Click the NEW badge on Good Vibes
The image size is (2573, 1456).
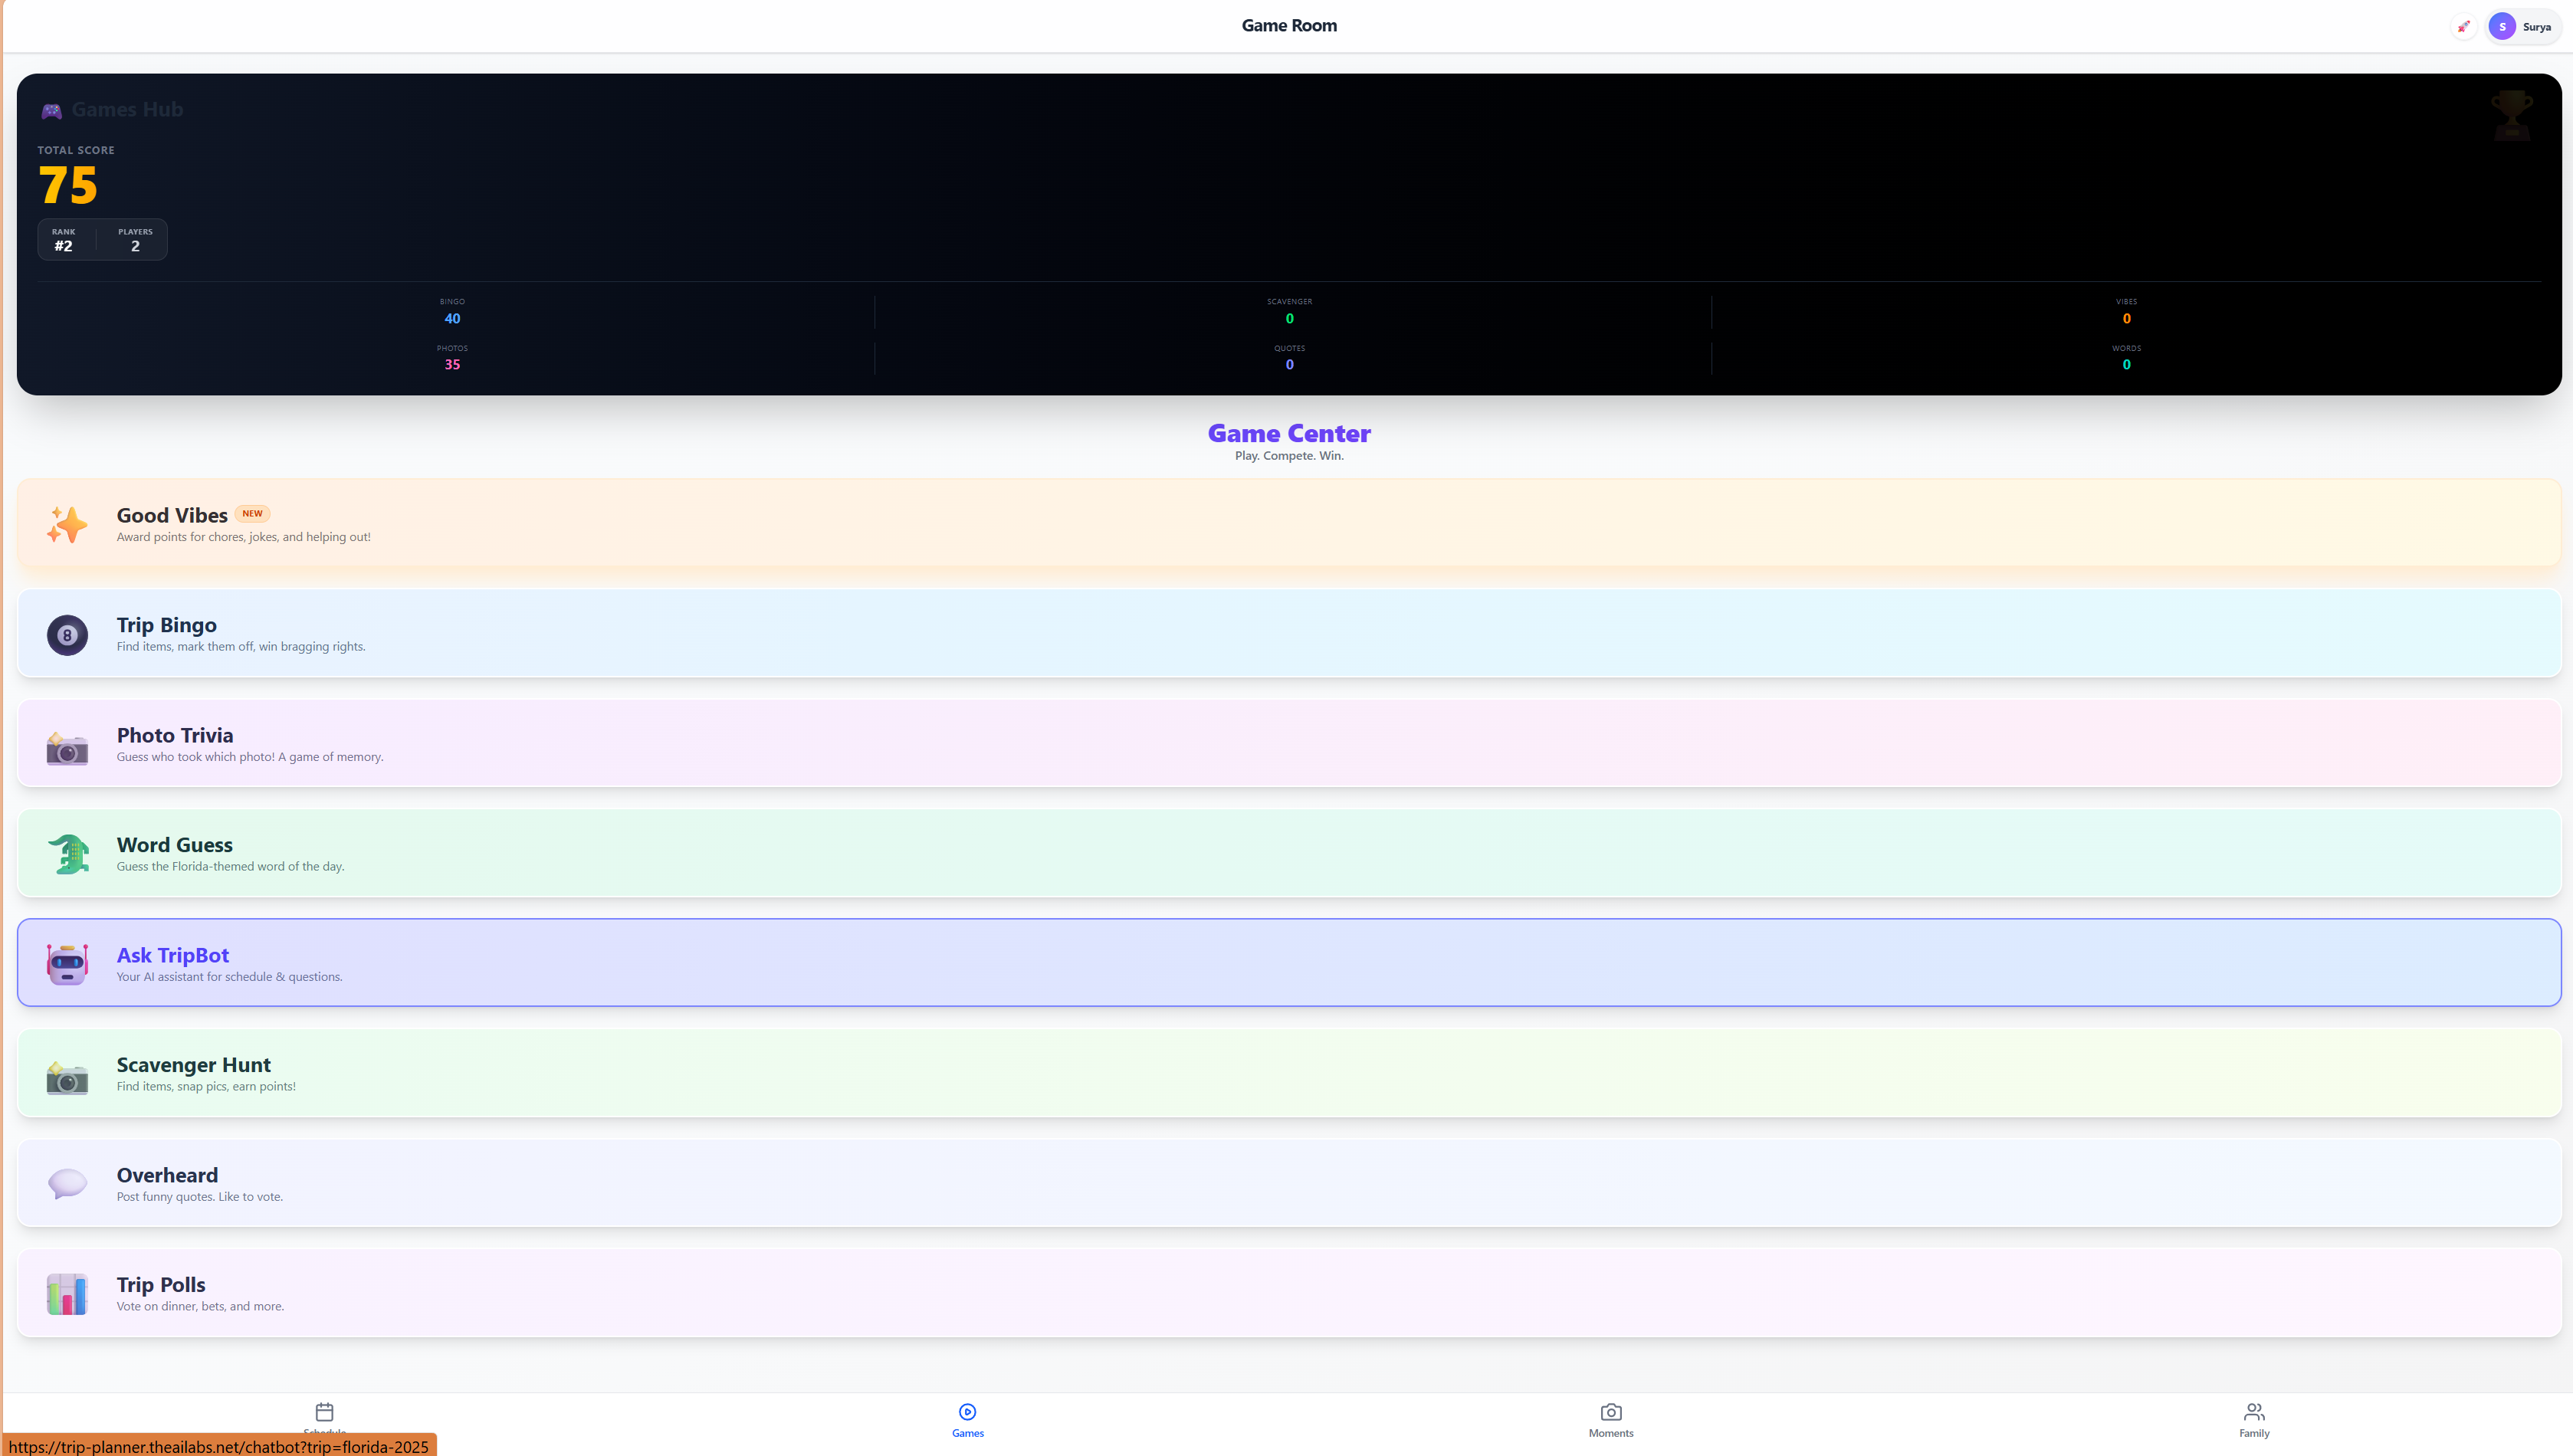[253, 513]
